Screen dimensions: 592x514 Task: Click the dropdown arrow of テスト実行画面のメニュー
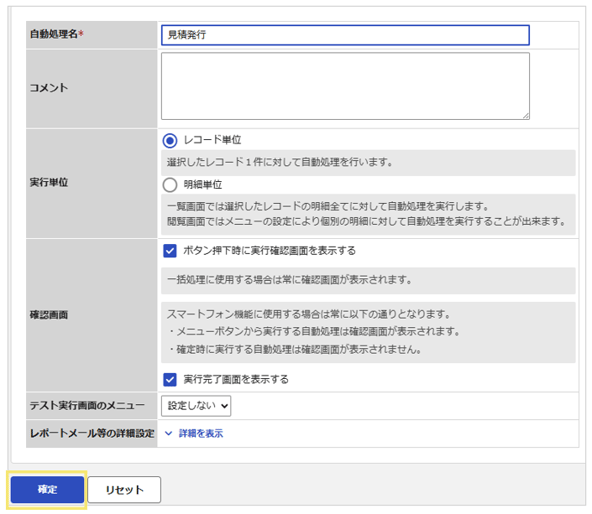(224, 406)
